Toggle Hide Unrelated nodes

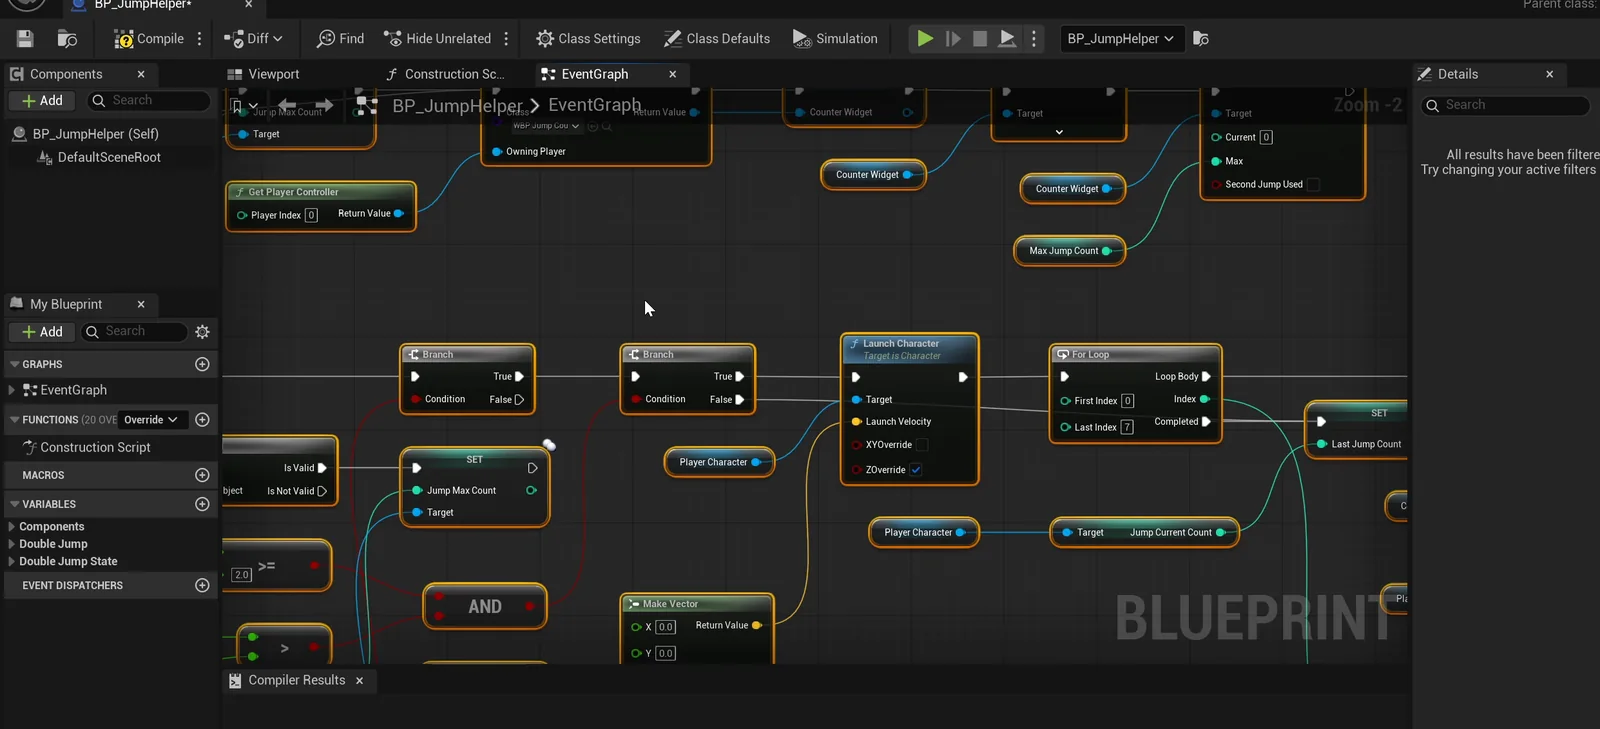(437, 39)
